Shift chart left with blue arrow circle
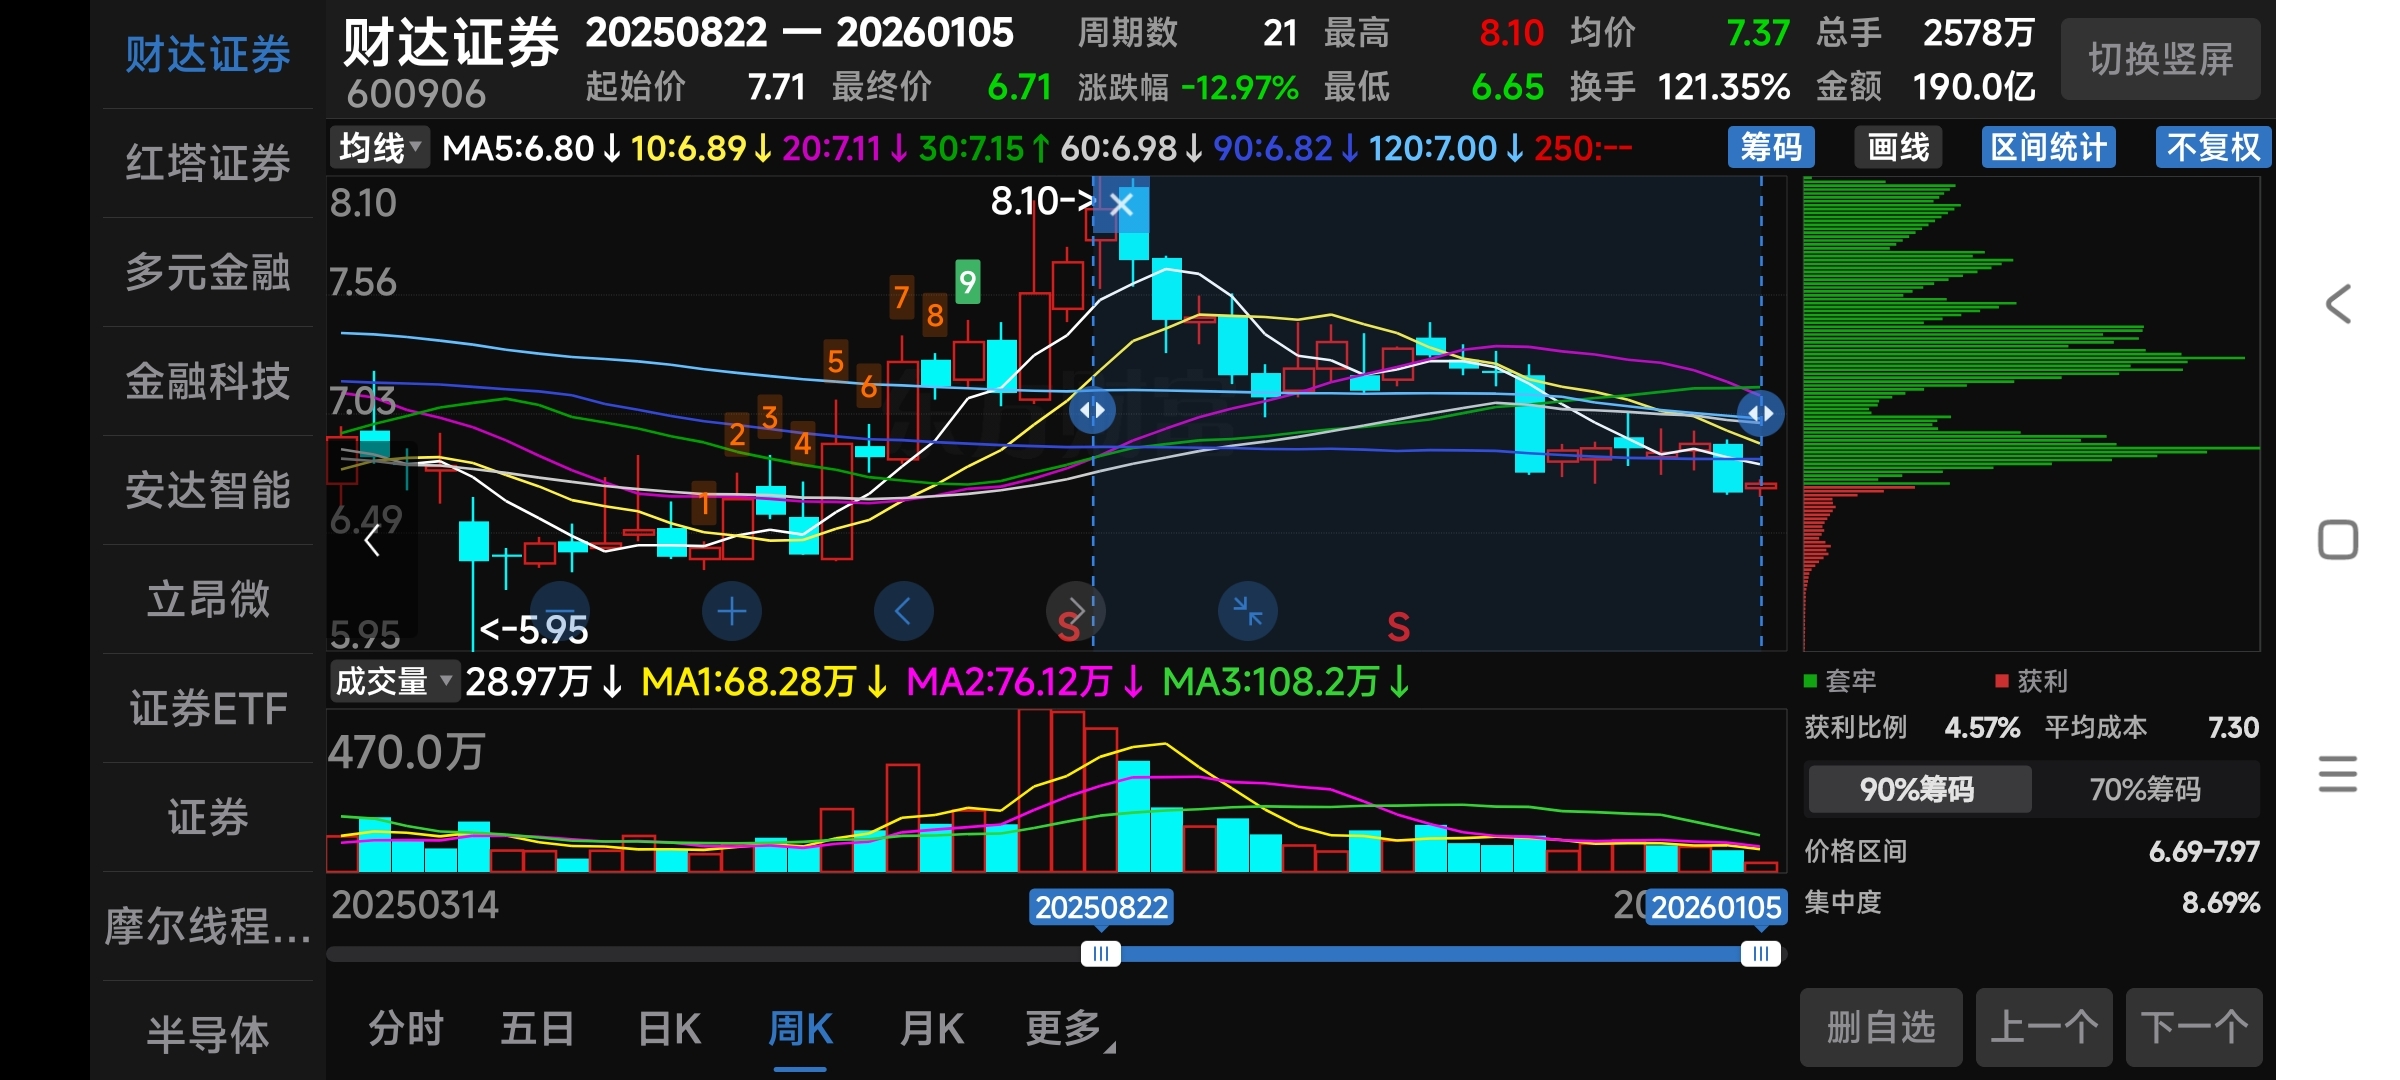 [903, 611]
